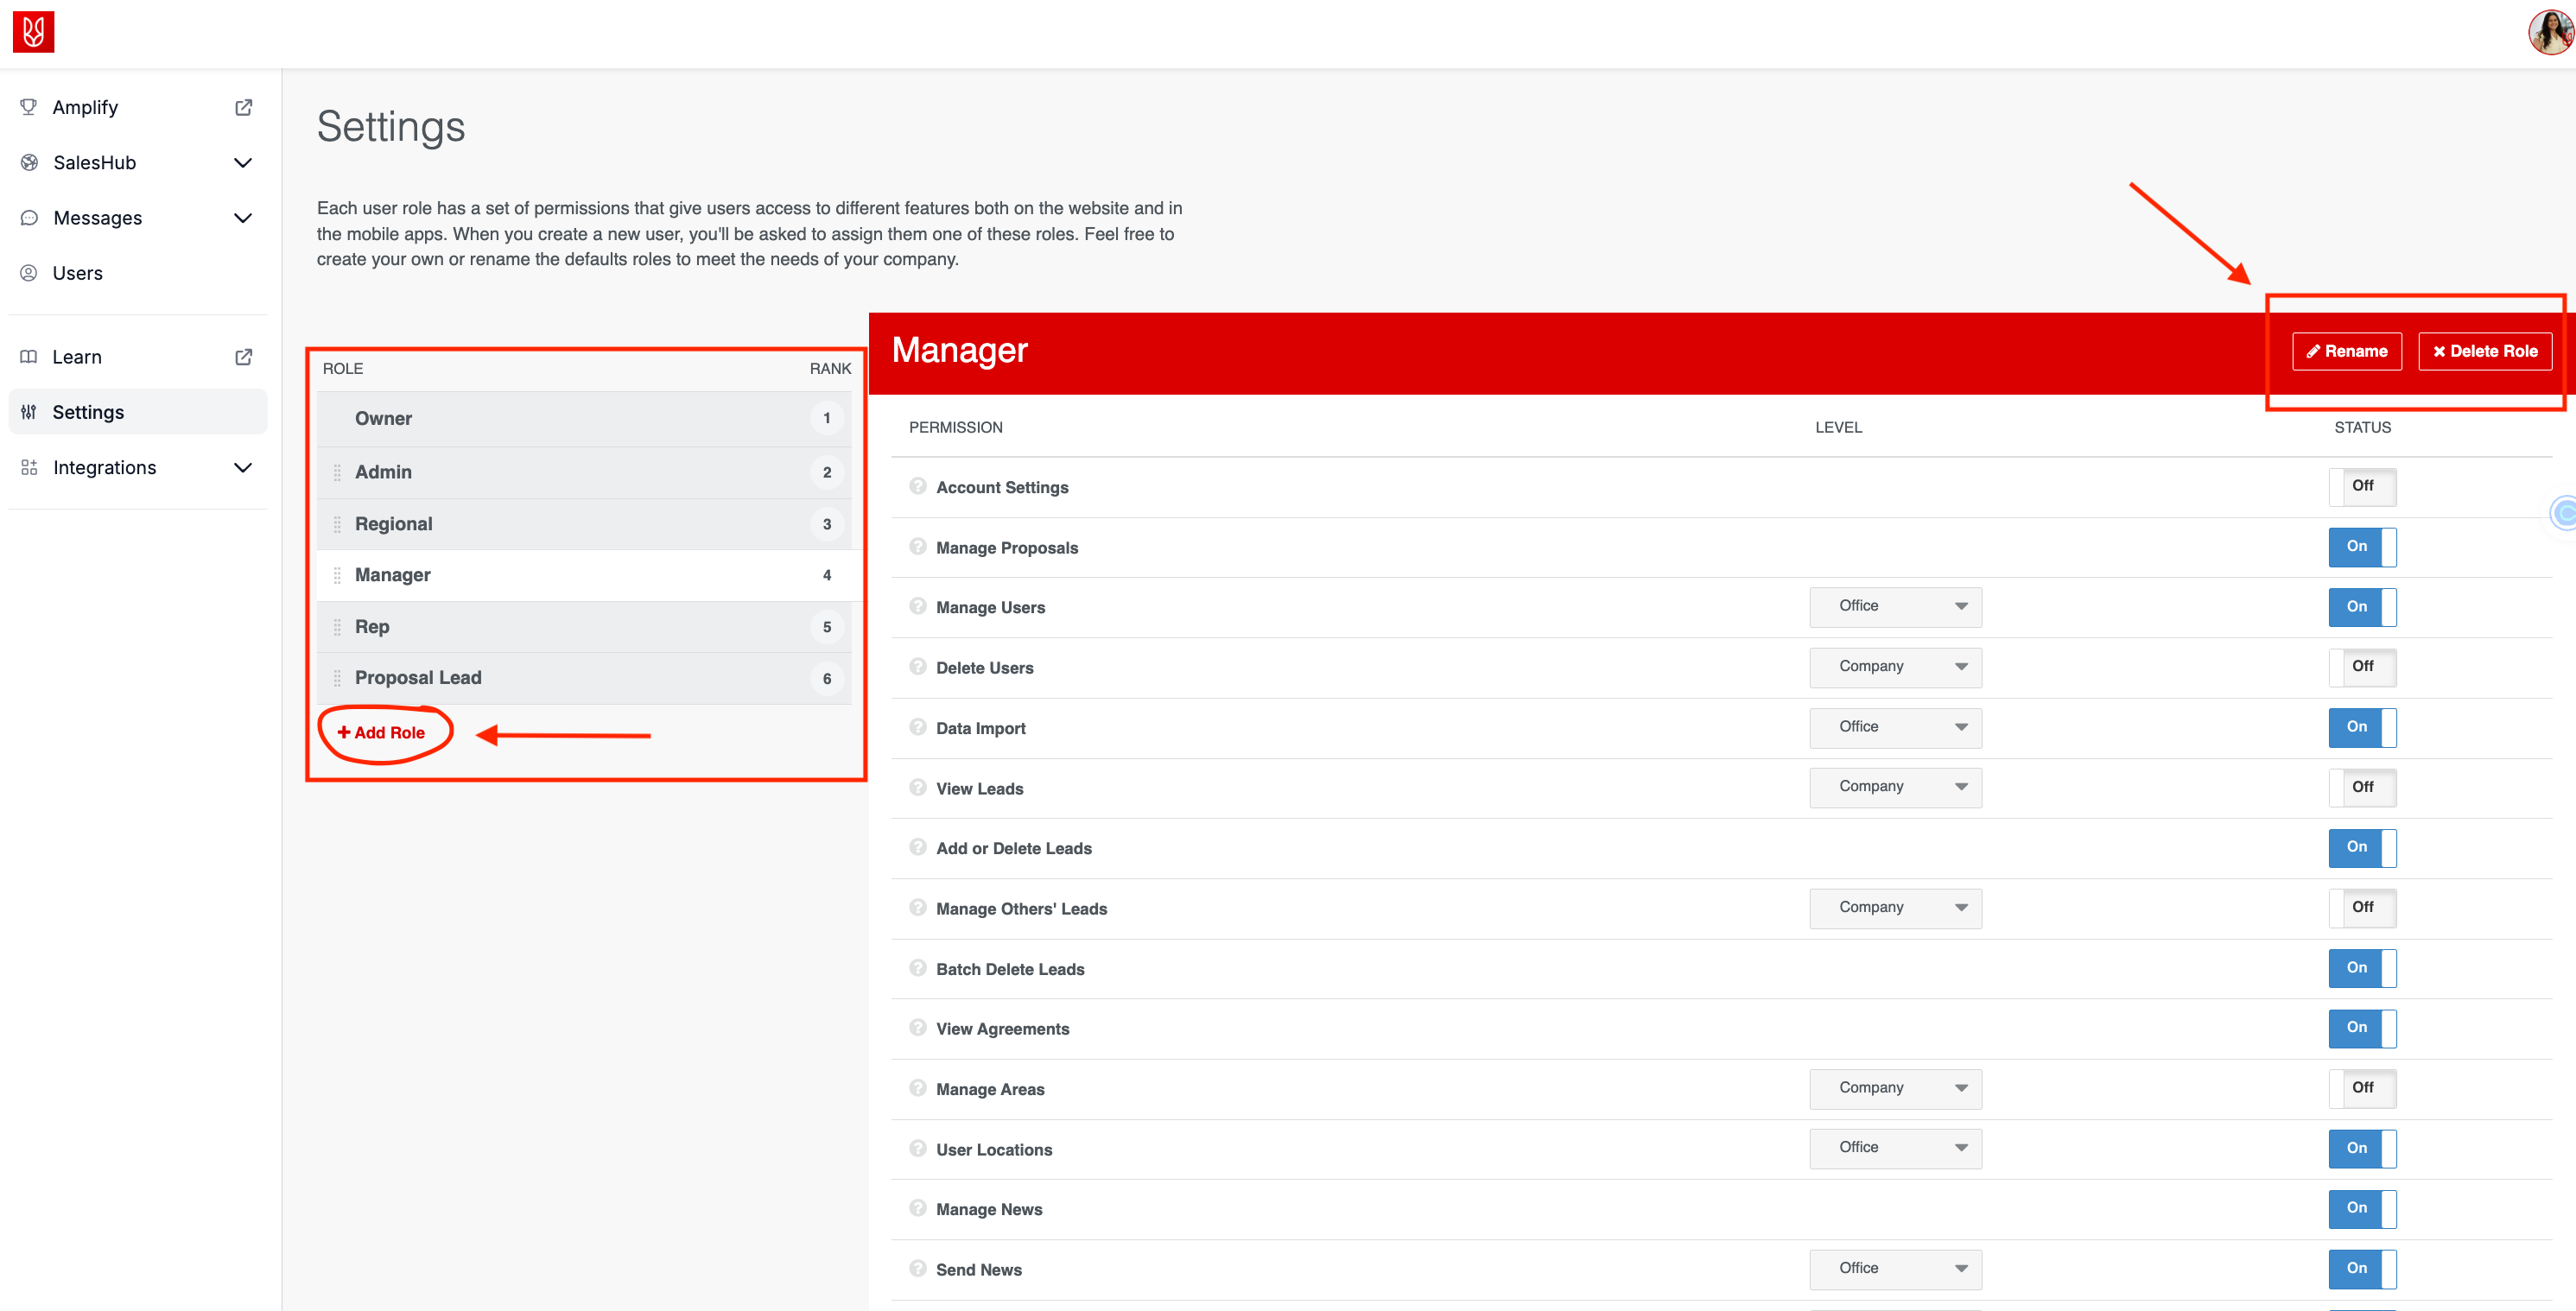
Task: Toggle View Agreements permission status
Action: 2362,1028
